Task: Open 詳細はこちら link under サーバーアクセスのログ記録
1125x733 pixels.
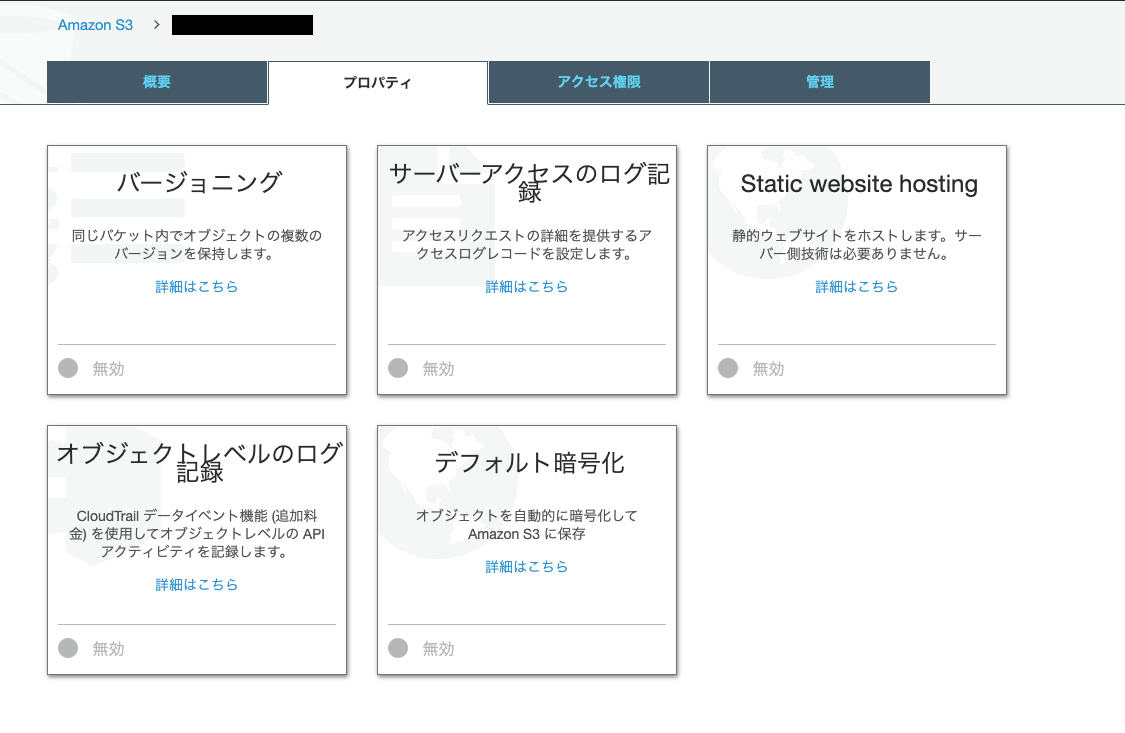Action: tap(527, 287)
